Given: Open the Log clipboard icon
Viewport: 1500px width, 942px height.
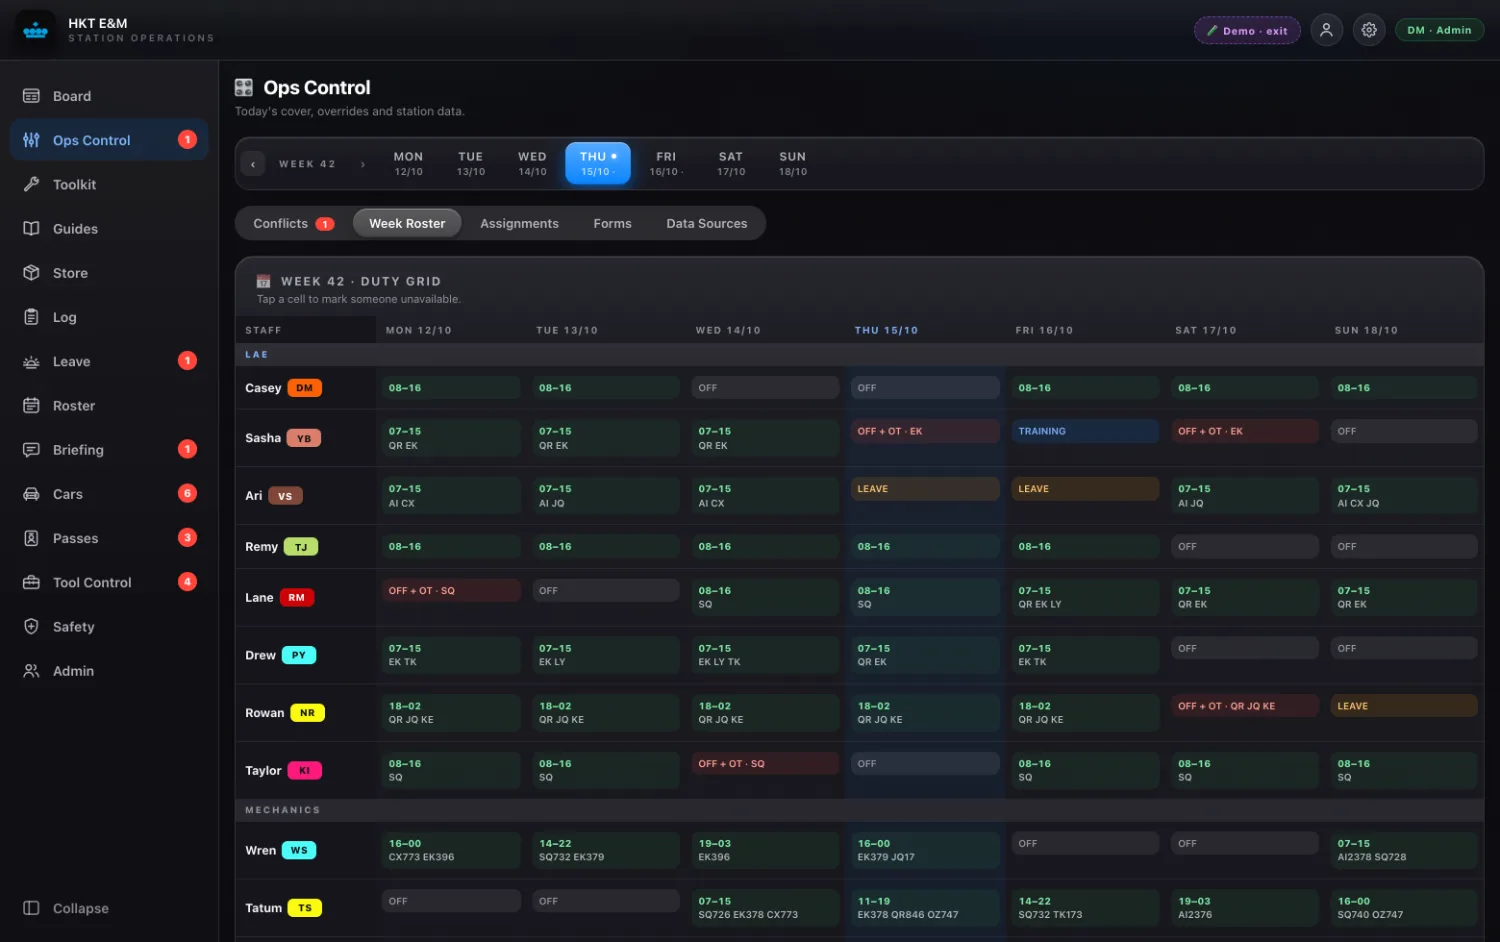Looking at the screenshot, I should tap(31, 317).
